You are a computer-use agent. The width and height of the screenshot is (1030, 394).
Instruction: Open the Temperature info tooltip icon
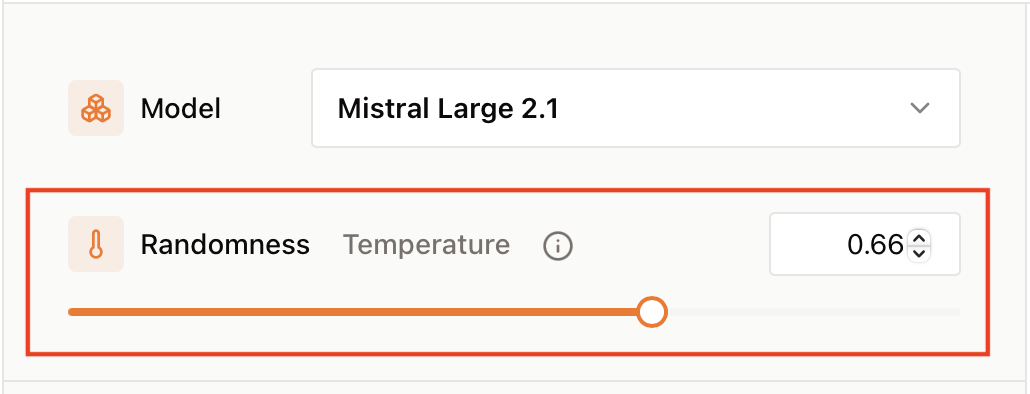point(558,246)
